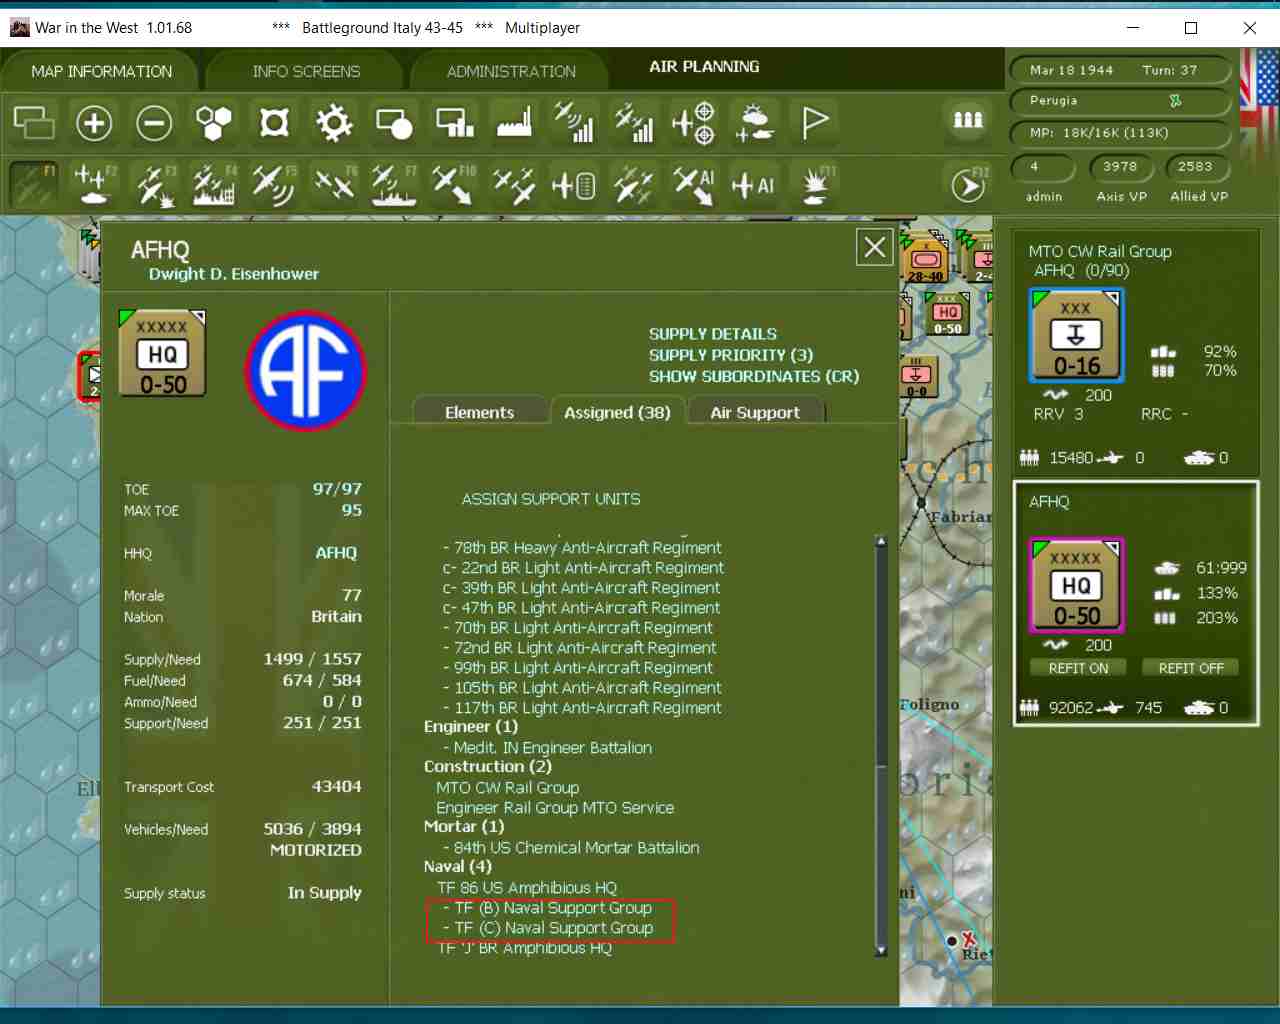Click the support units list scrollbar
Screen dimensions: 1280x1024
pyautogui.click(x=881, y=746)
